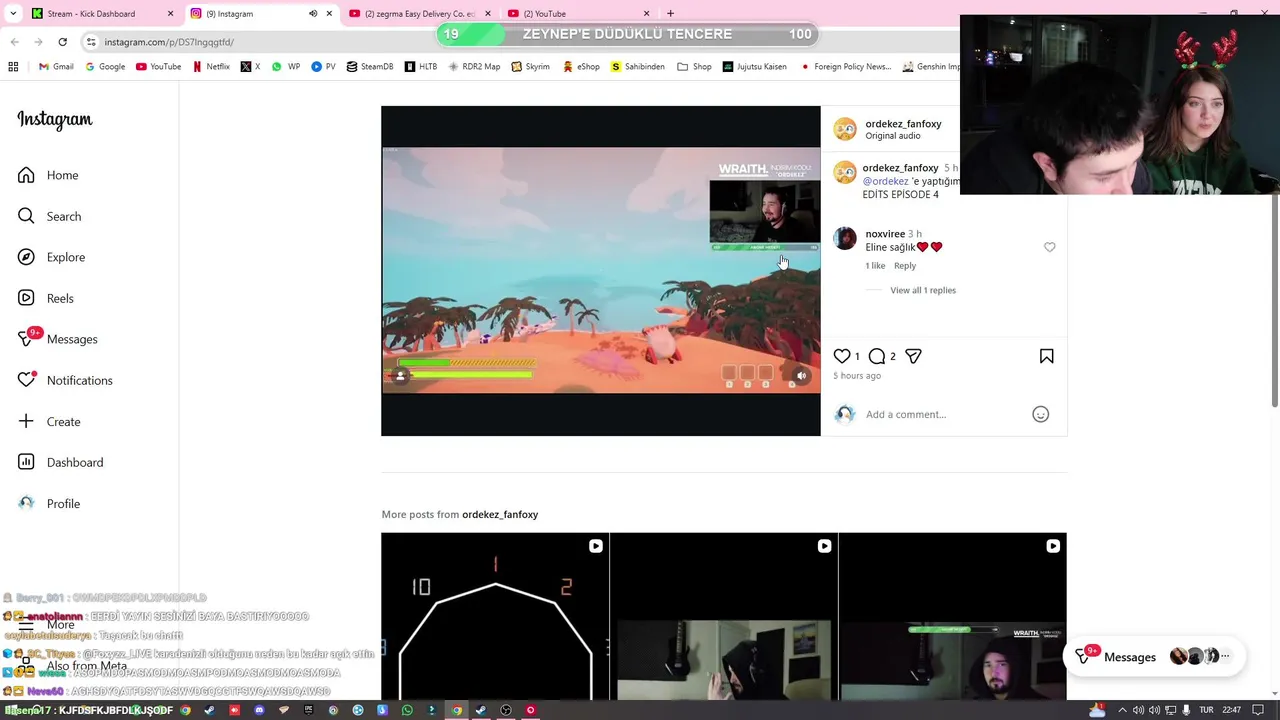The width and height of the screenshot is (1280, 720).
Task: Click the Create plus icon
Action: [26, 421]
